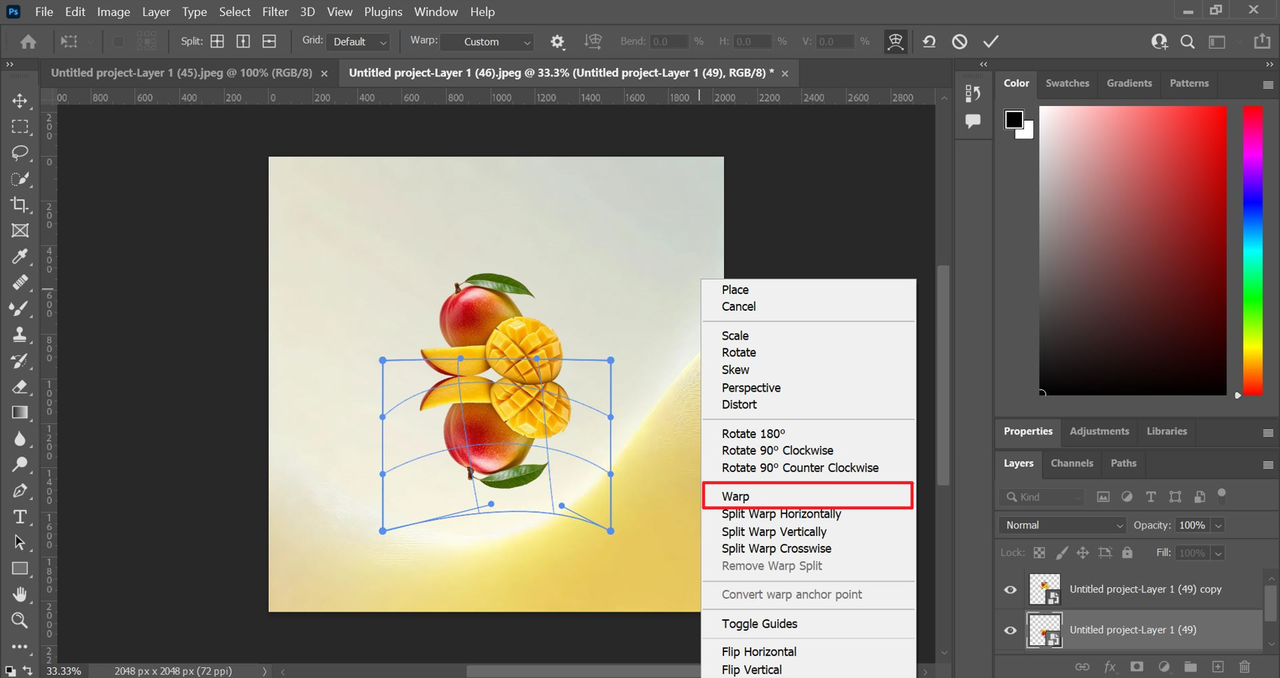
Task: Create a new layer with plus icon
Action: click(x=1217, y=666)
